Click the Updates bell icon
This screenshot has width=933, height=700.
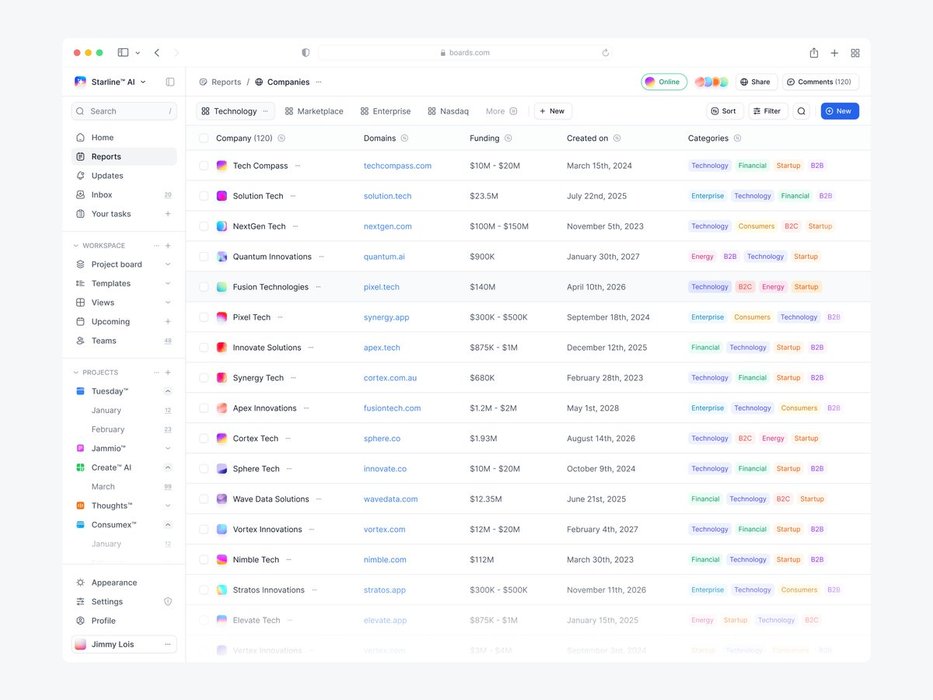tap(80, 176)
